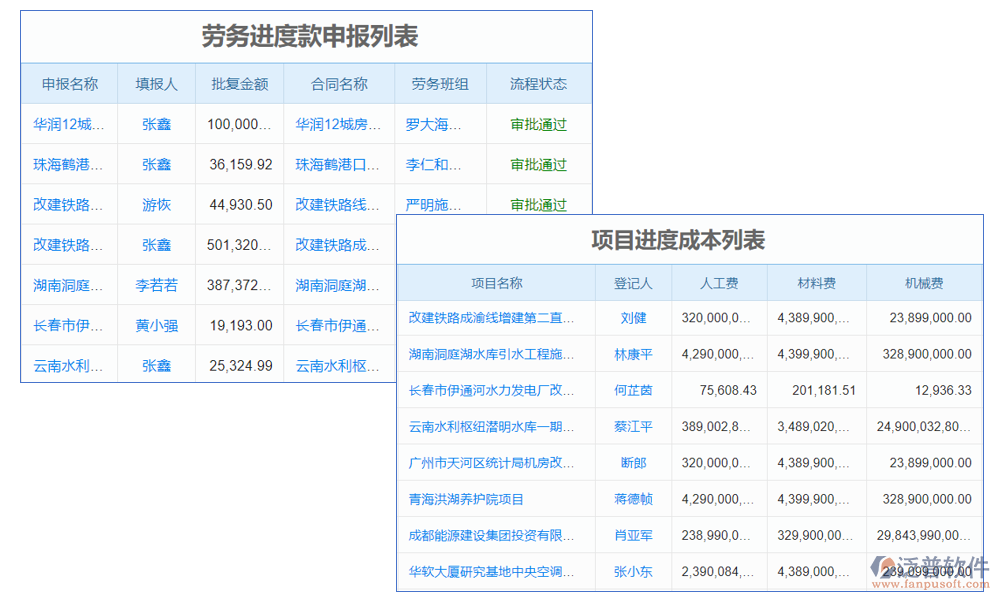Click 审批通过 status for 华润12城 row
Viewport: 1000px width, 600px height.
537,124
